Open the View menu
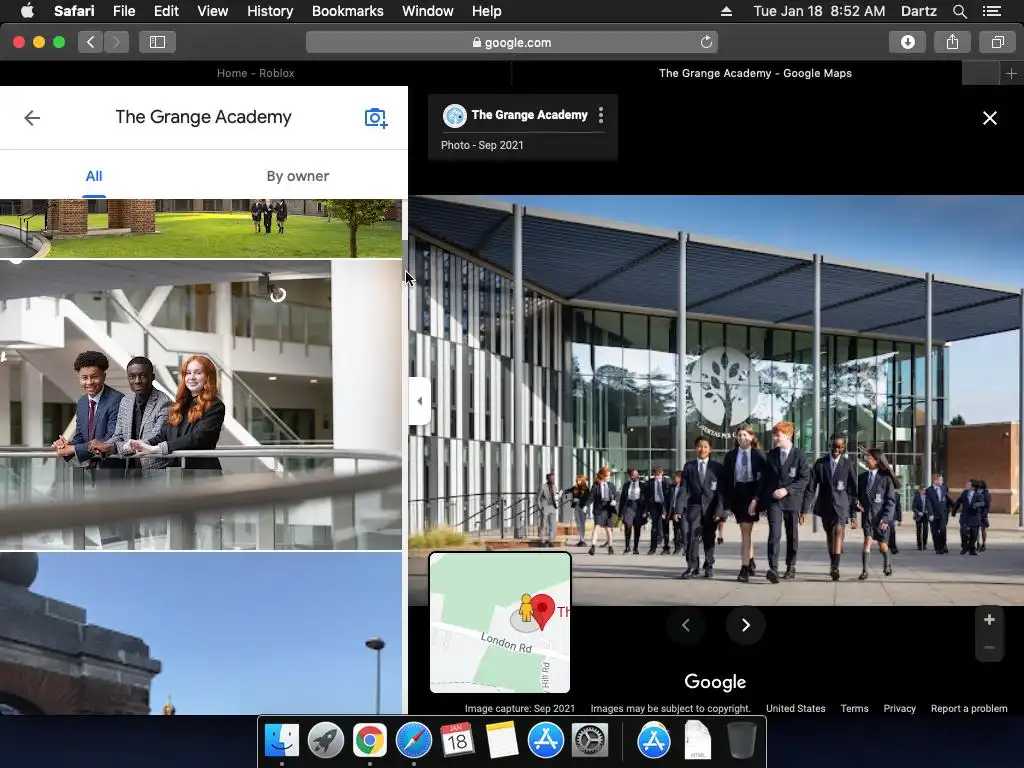Viewport: 1024px width, 768px height. 212,11
